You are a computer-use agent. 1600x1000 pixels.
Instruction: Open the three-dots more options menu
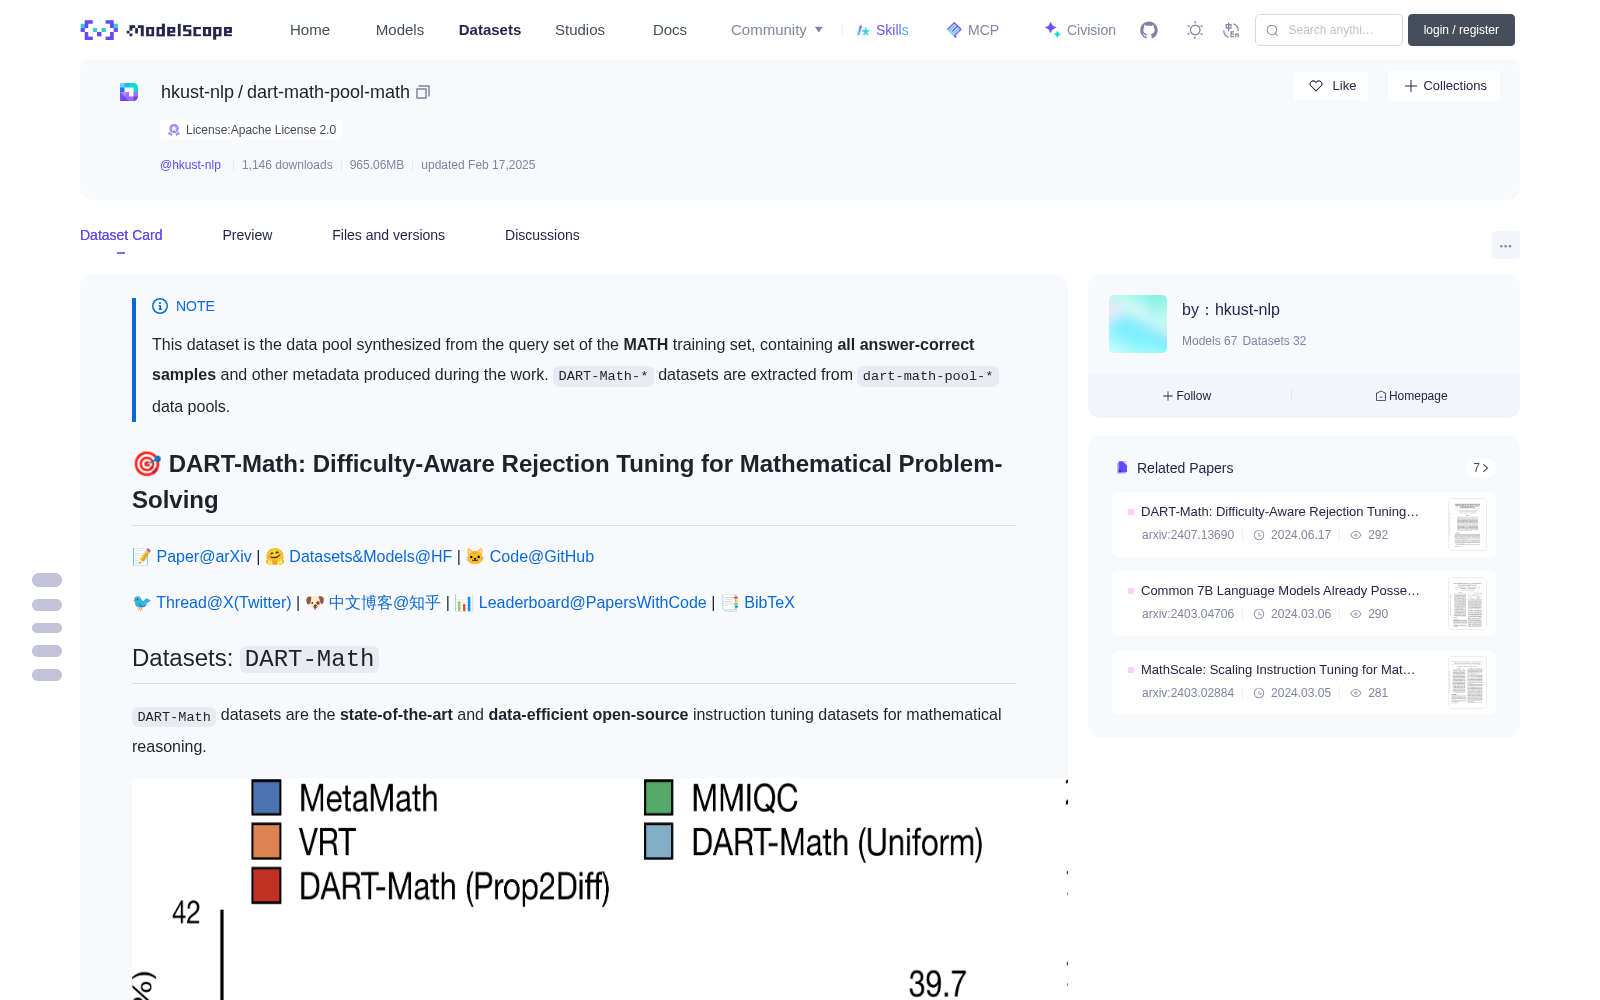tap(1506, 246)
